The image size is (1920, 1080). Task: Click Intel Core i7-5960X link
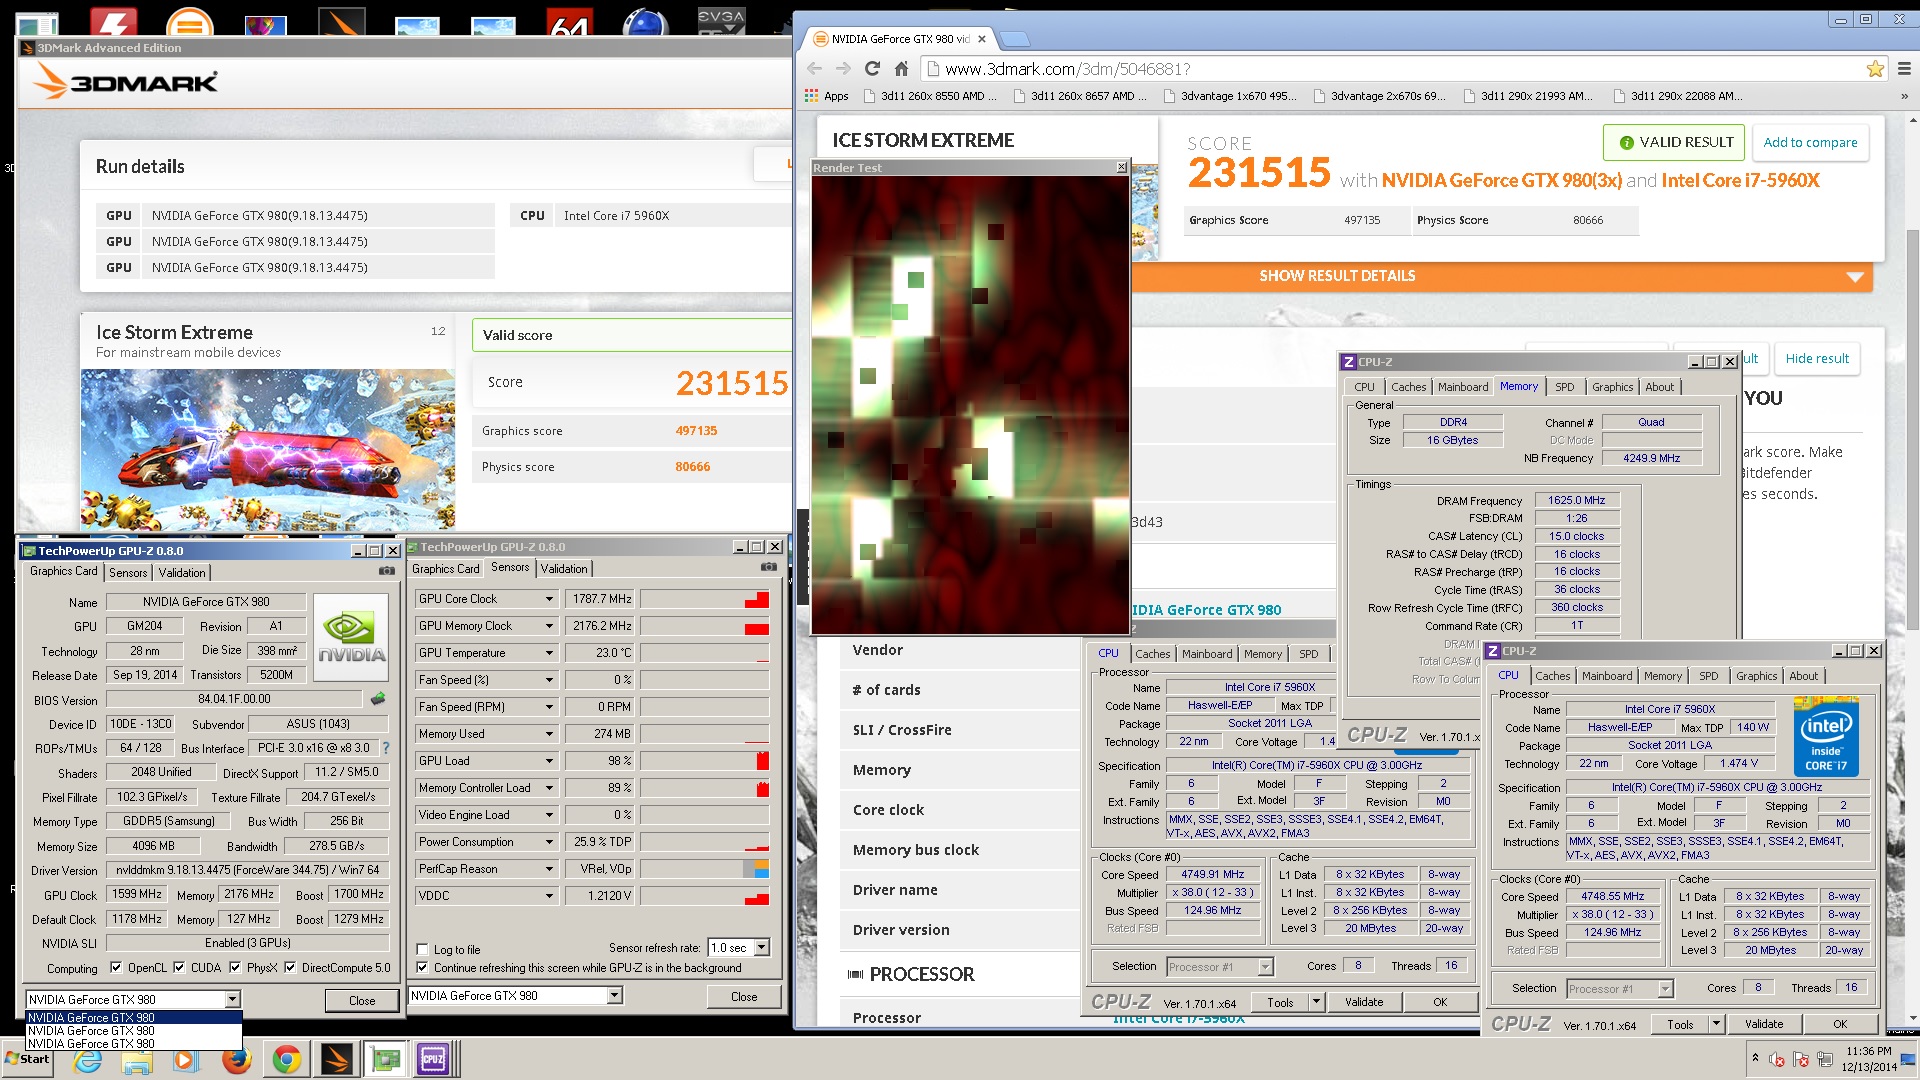pyautogui.click(x=1740, y=180)
